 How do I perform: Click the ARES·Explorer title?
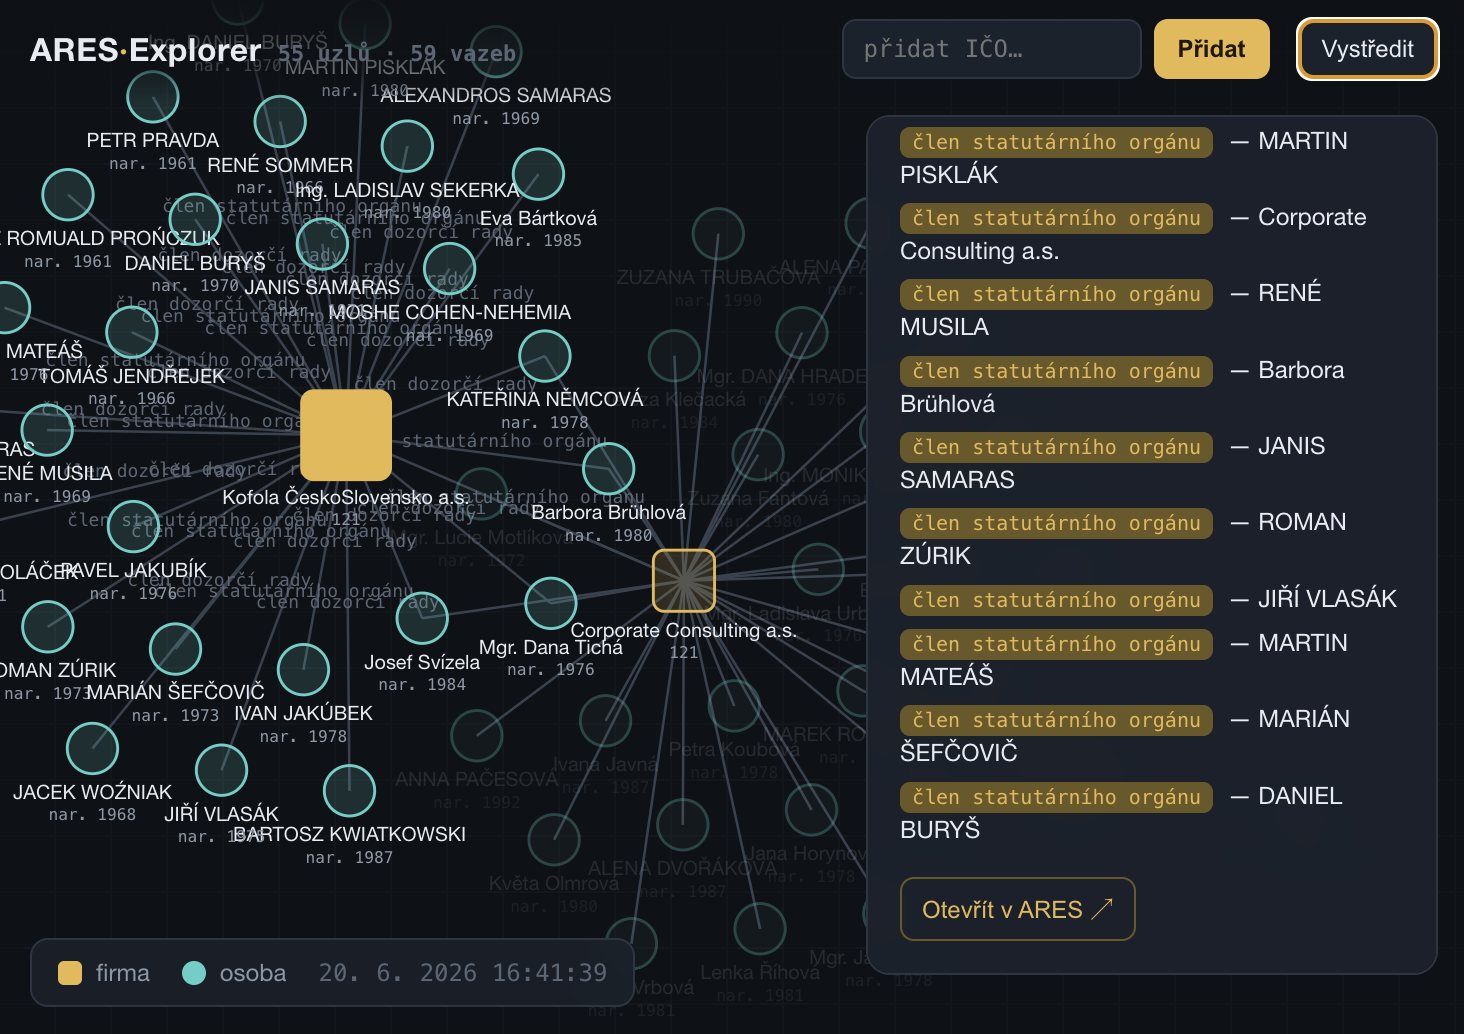coord(146,50)
